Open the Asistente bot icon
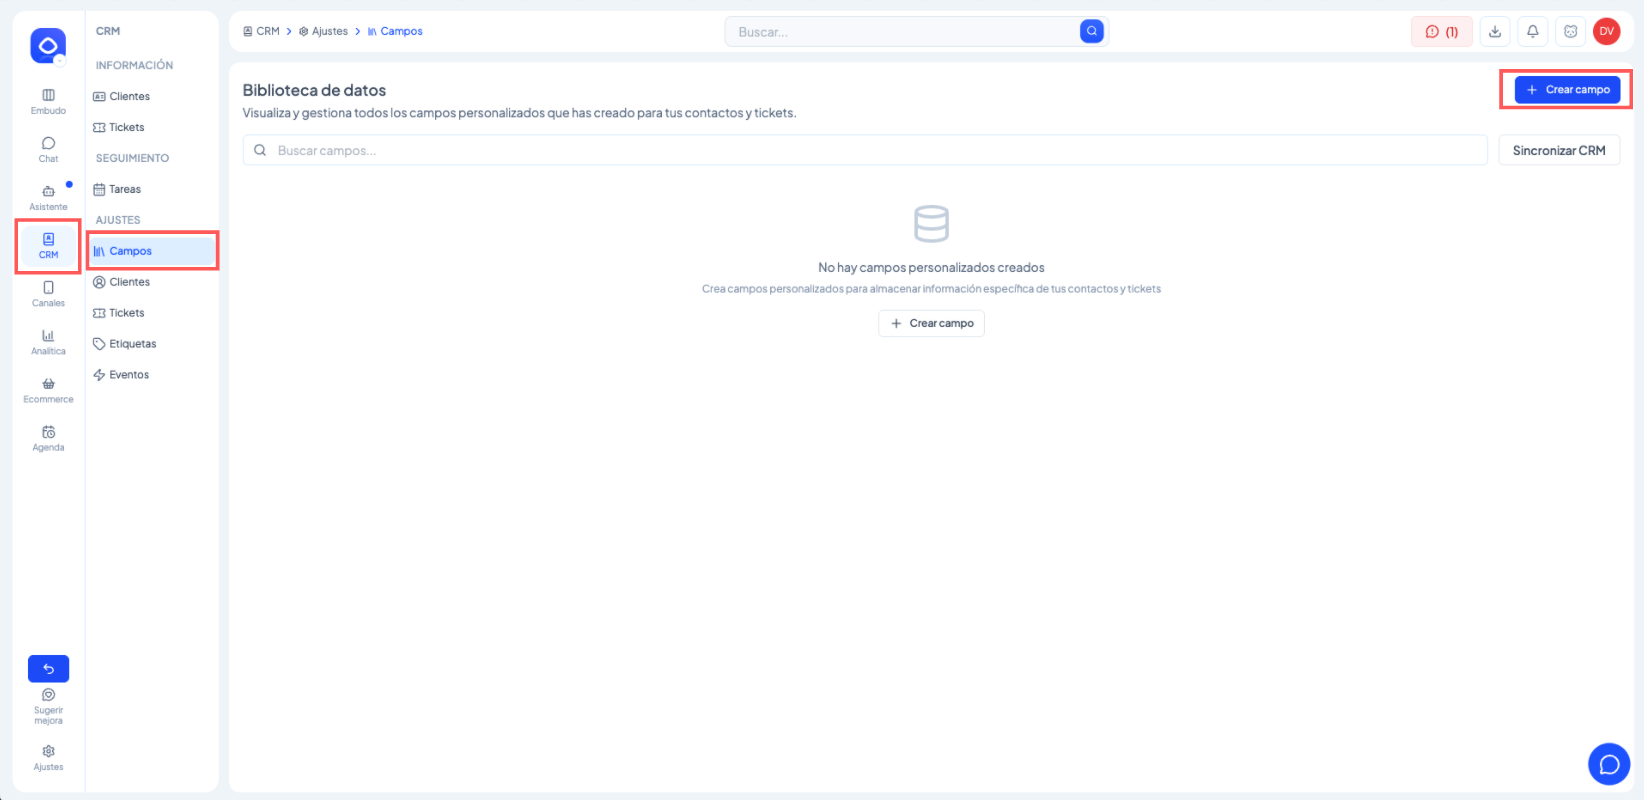Screen dimensions: 1644x800 (x=48, y=191)
